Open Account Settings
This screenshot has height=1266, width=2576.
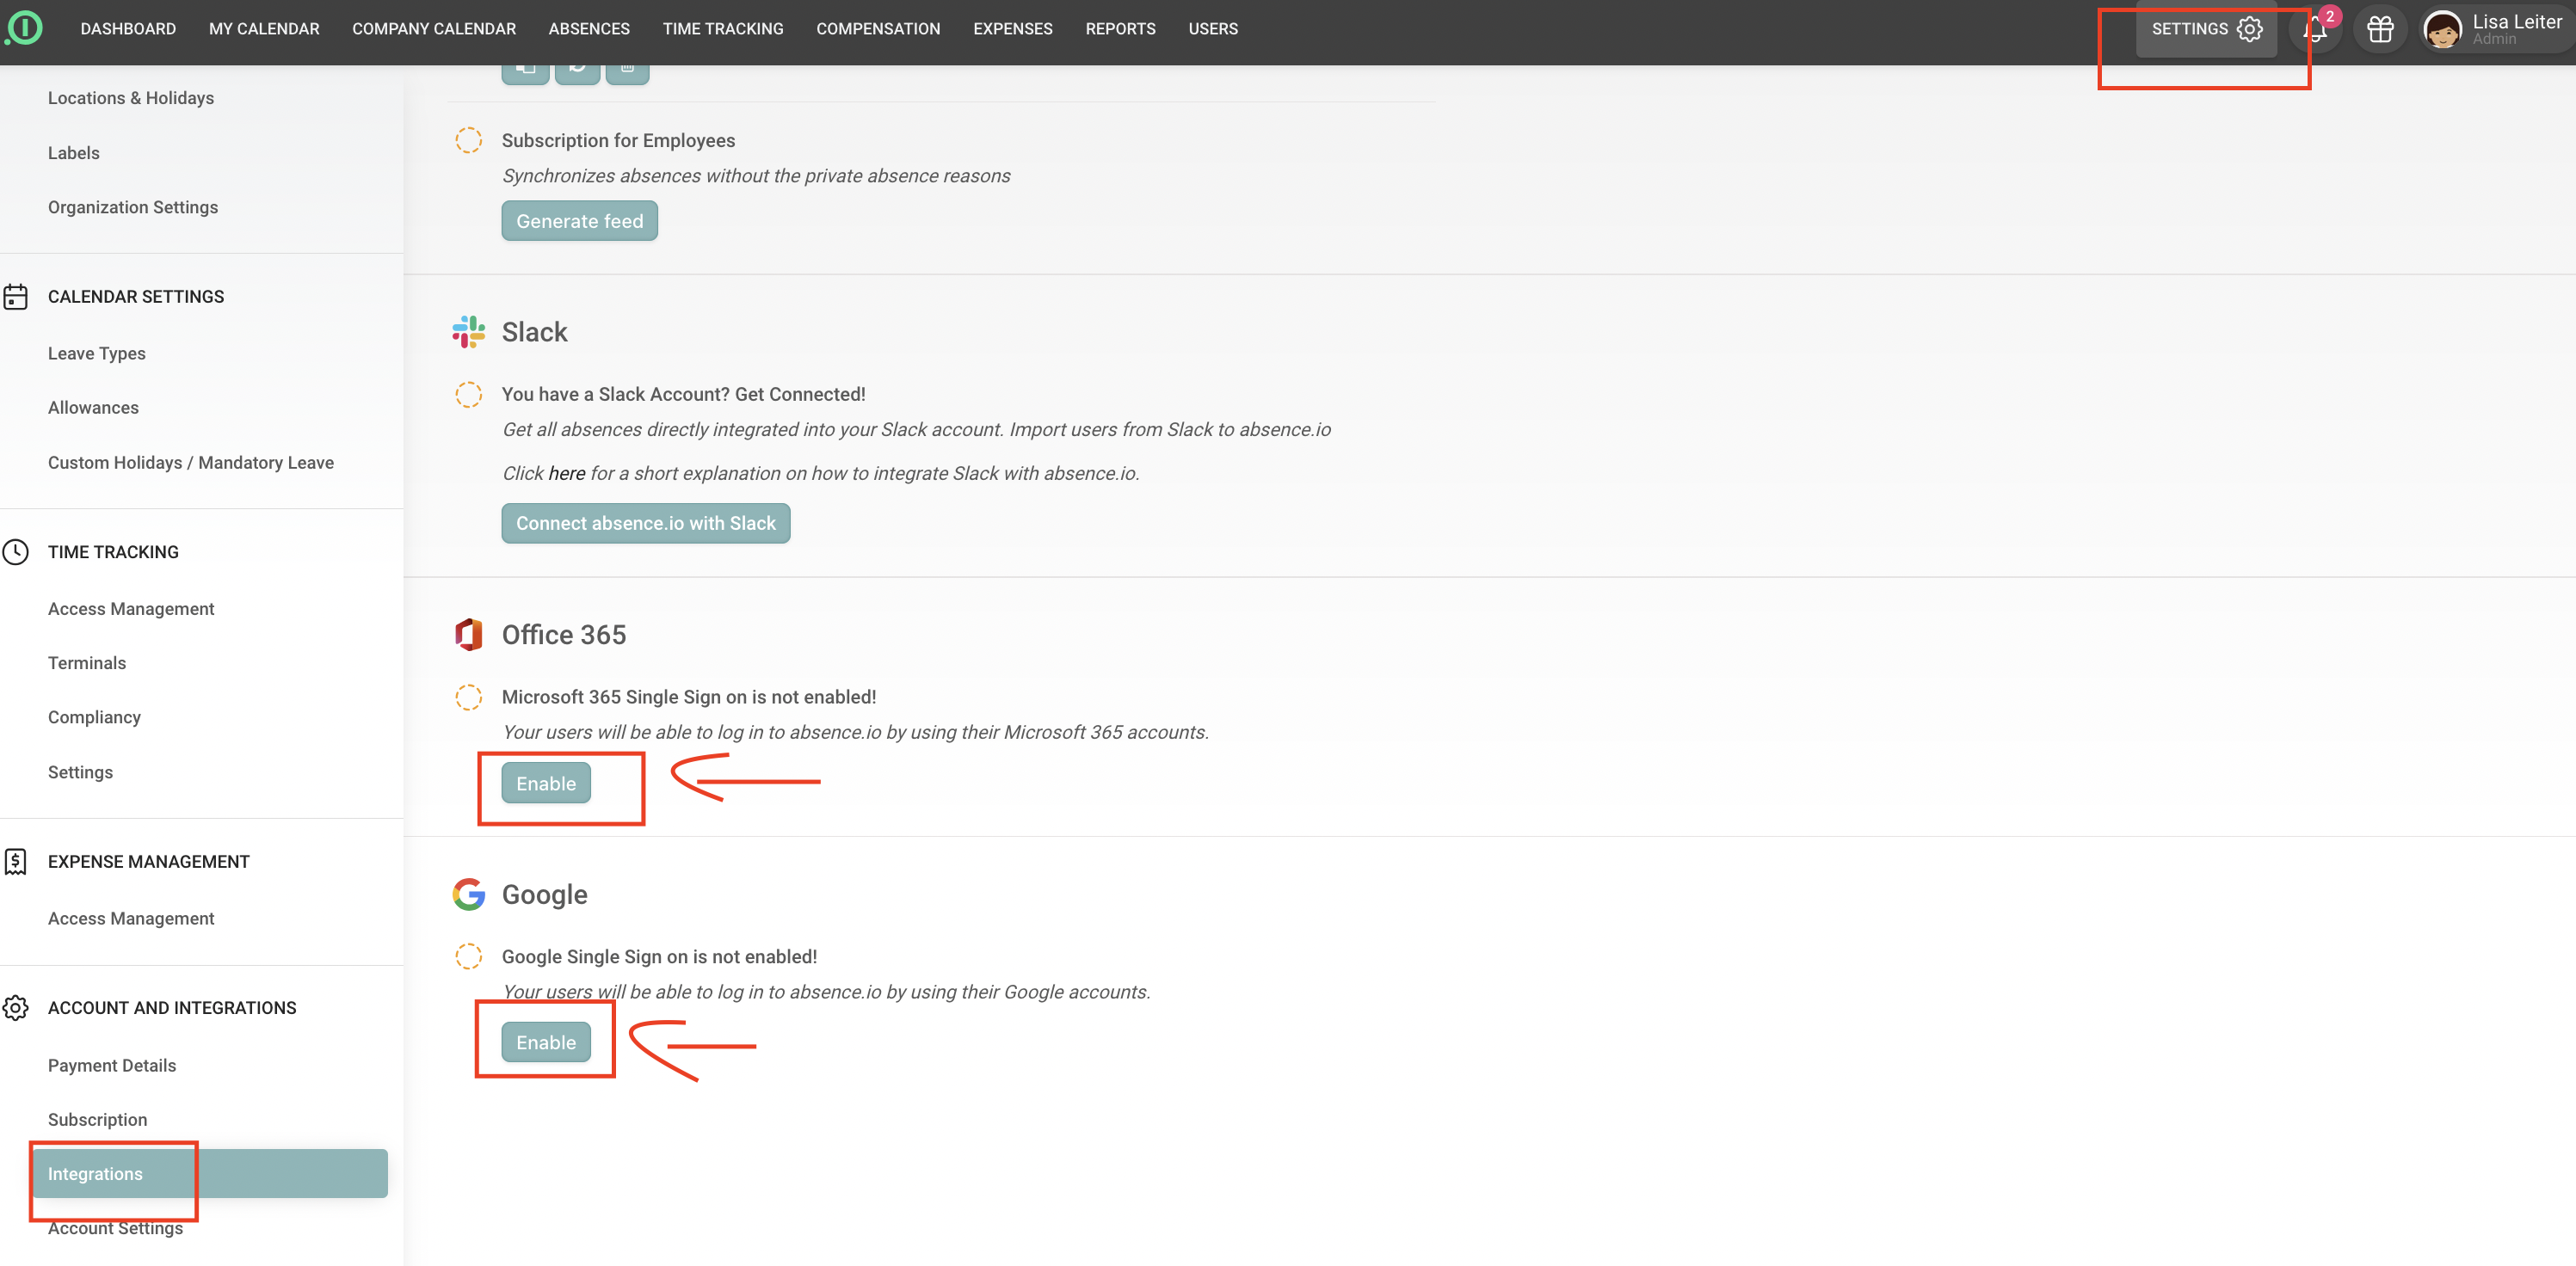click(115, 1228)
